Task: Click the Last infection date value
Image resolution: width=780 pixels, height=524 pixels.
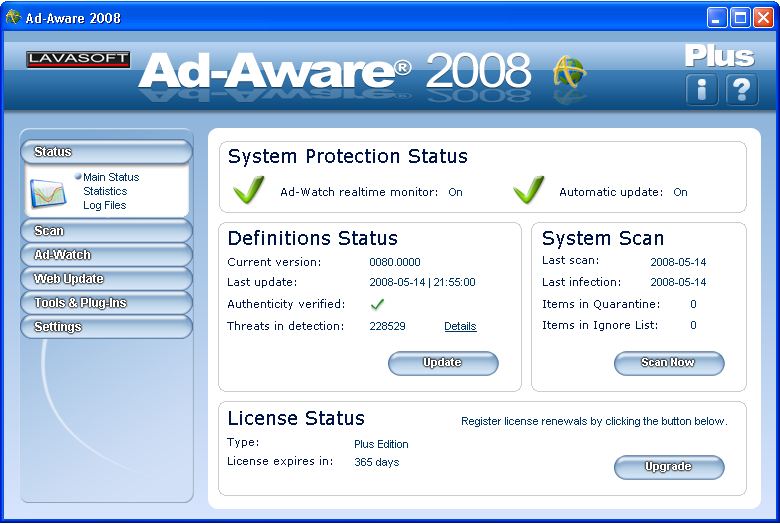Action: click(x=678, y=282)
